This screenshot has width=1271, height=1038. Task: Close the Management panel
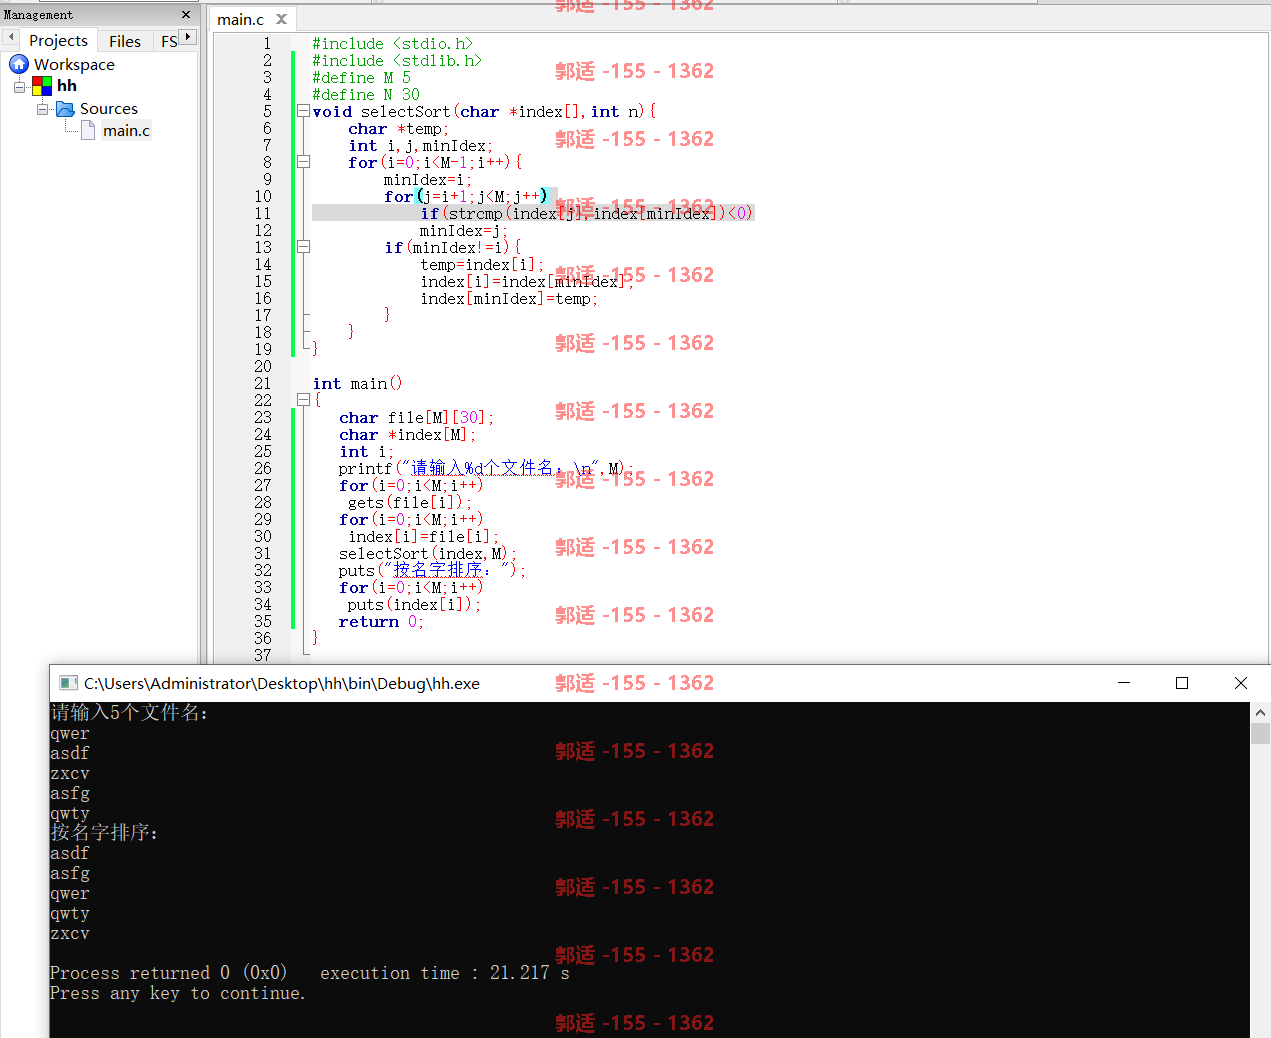pos(186,15)
